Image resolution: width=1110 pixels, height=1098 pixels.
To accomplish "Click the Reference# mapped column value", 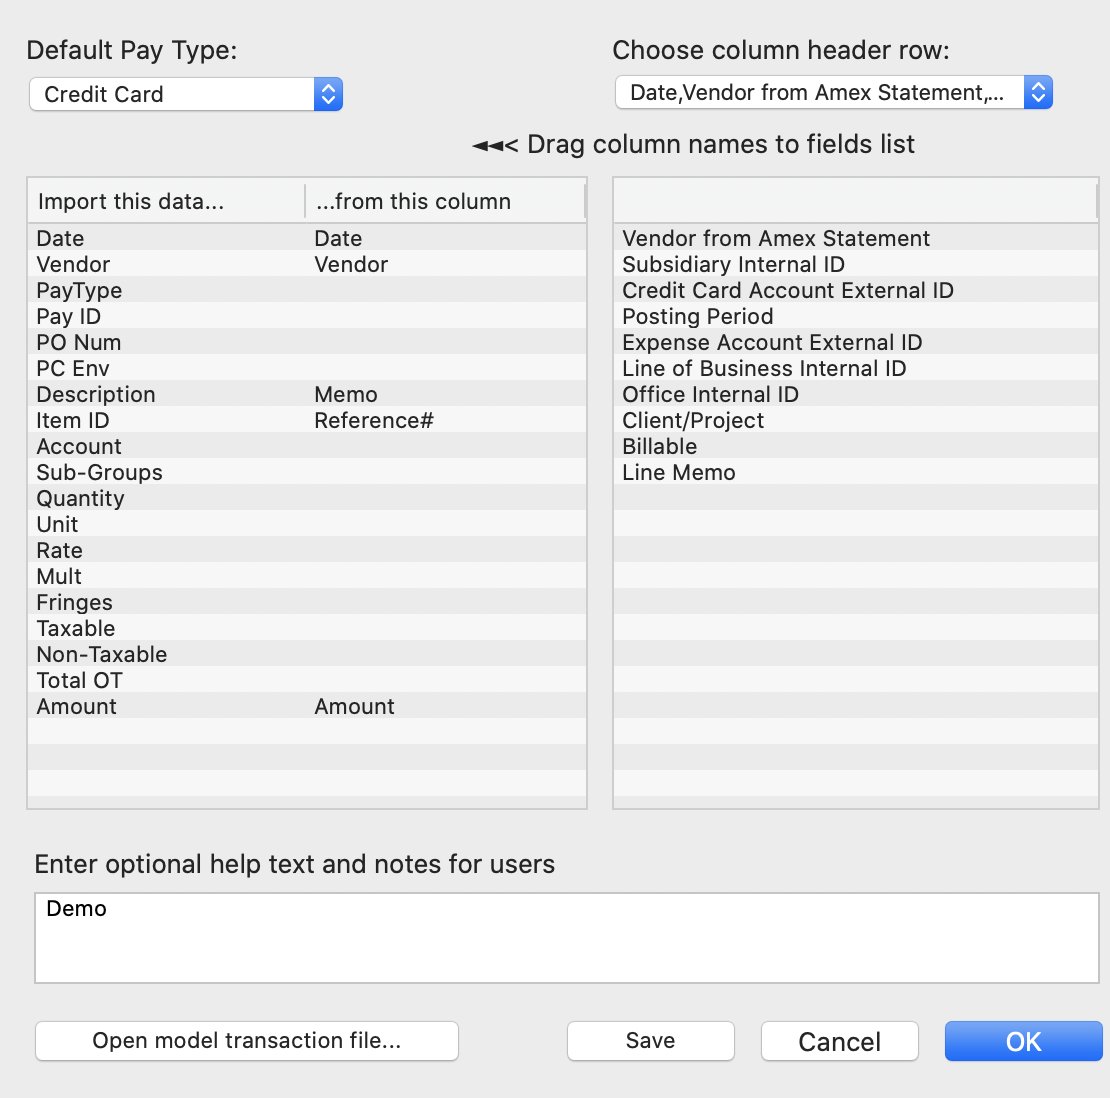I will coord(374,421).
